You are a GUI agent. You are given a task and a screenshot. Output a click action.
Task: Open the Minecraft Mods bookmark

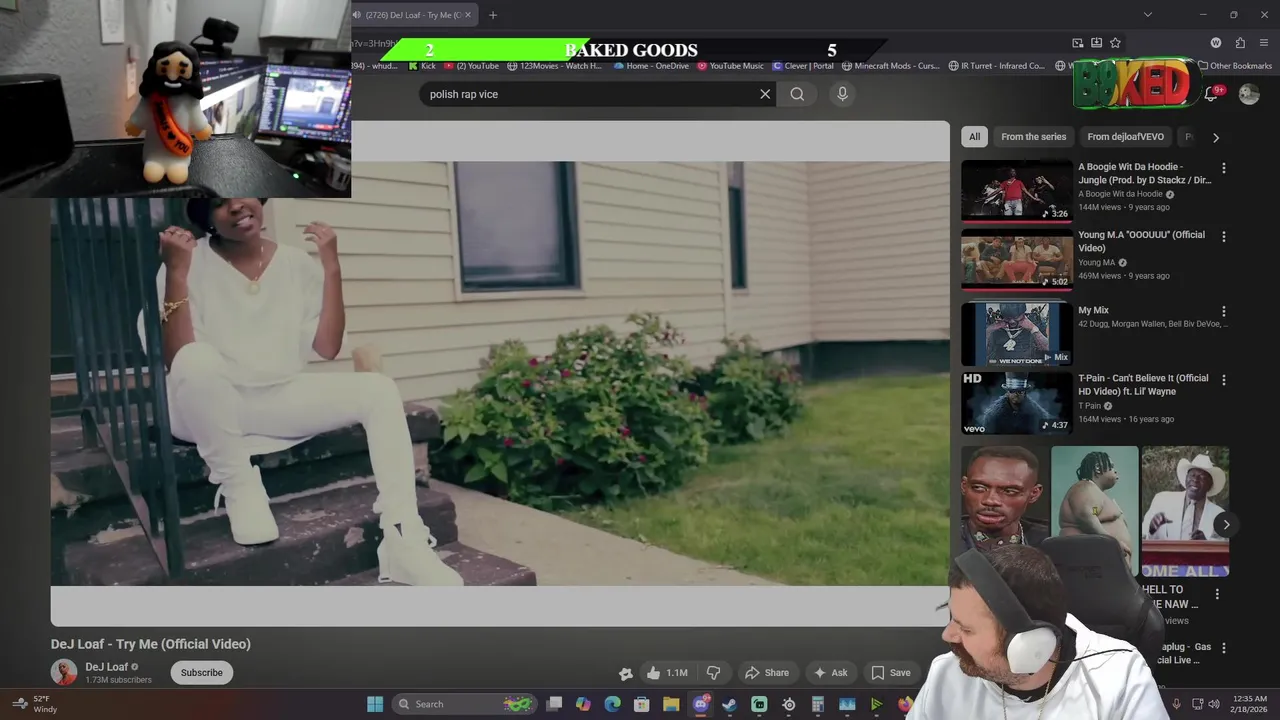coord(891,66)
